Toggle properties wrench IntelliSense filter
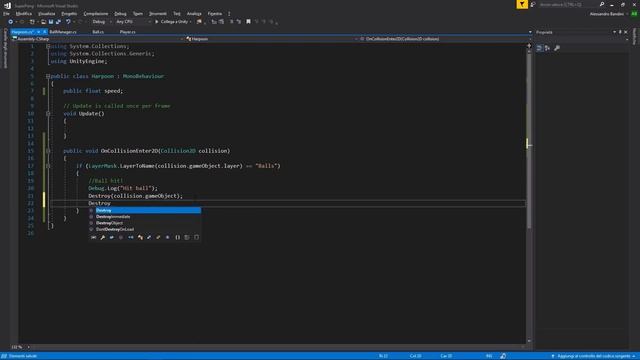Viewport: 640px width, 360px height. coord(102,237)
